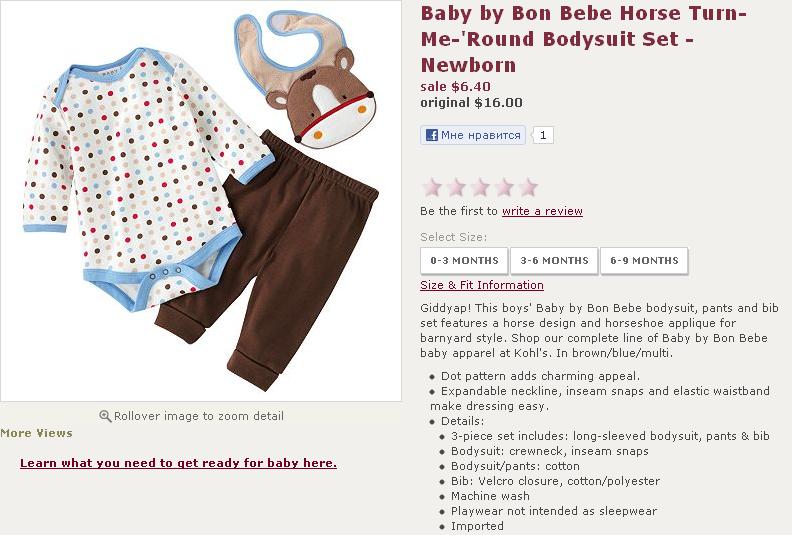Click the main product image of bodysuit set
792x535 pixels.
[201, 201]
